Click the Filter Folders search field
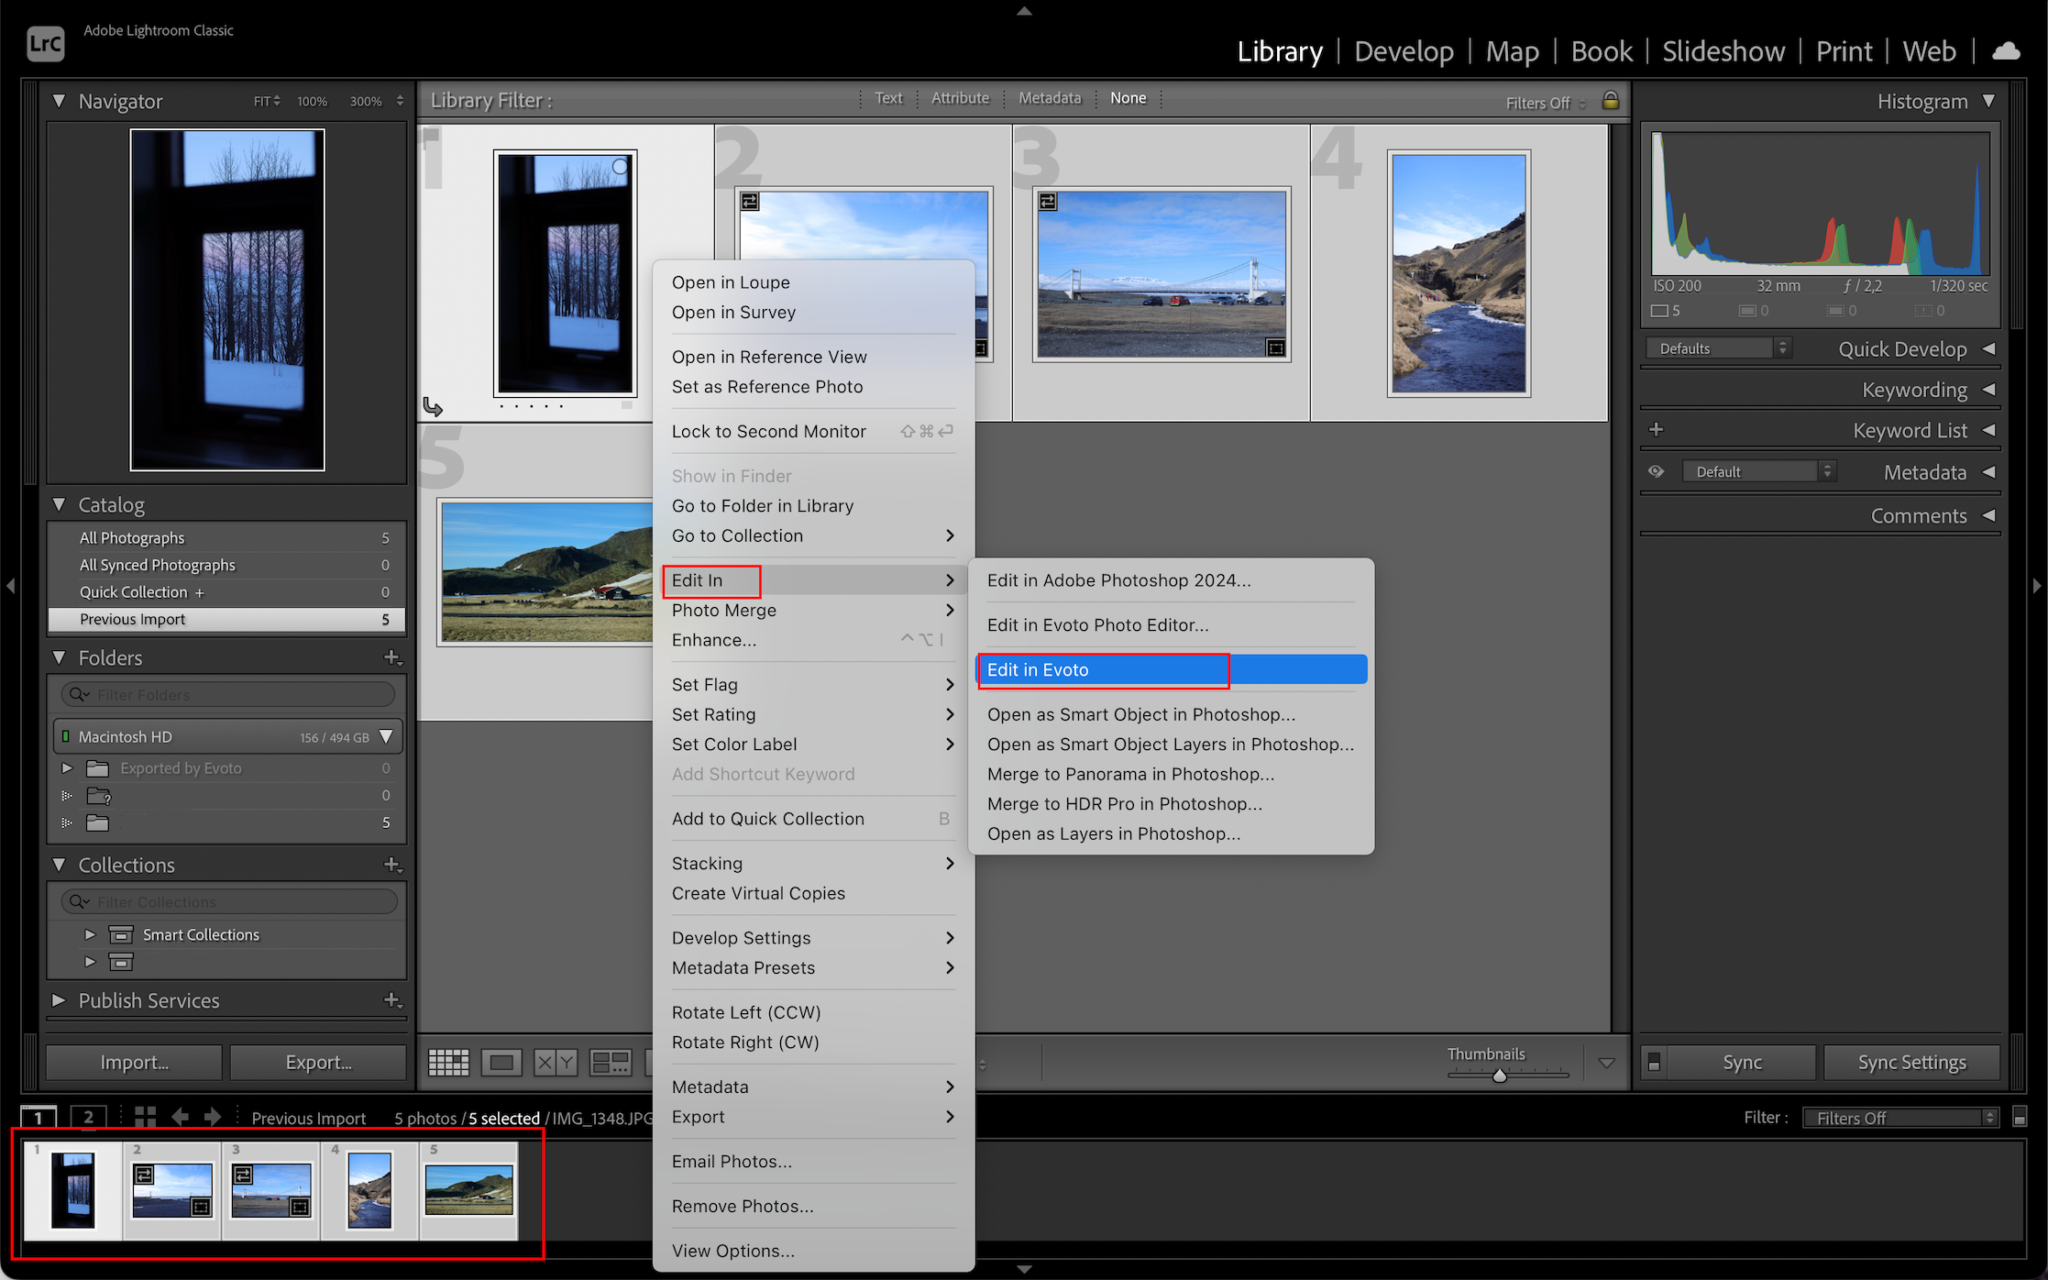Image resolution: width=2048 pixels, height=1280 pixels. click(228, 694)
